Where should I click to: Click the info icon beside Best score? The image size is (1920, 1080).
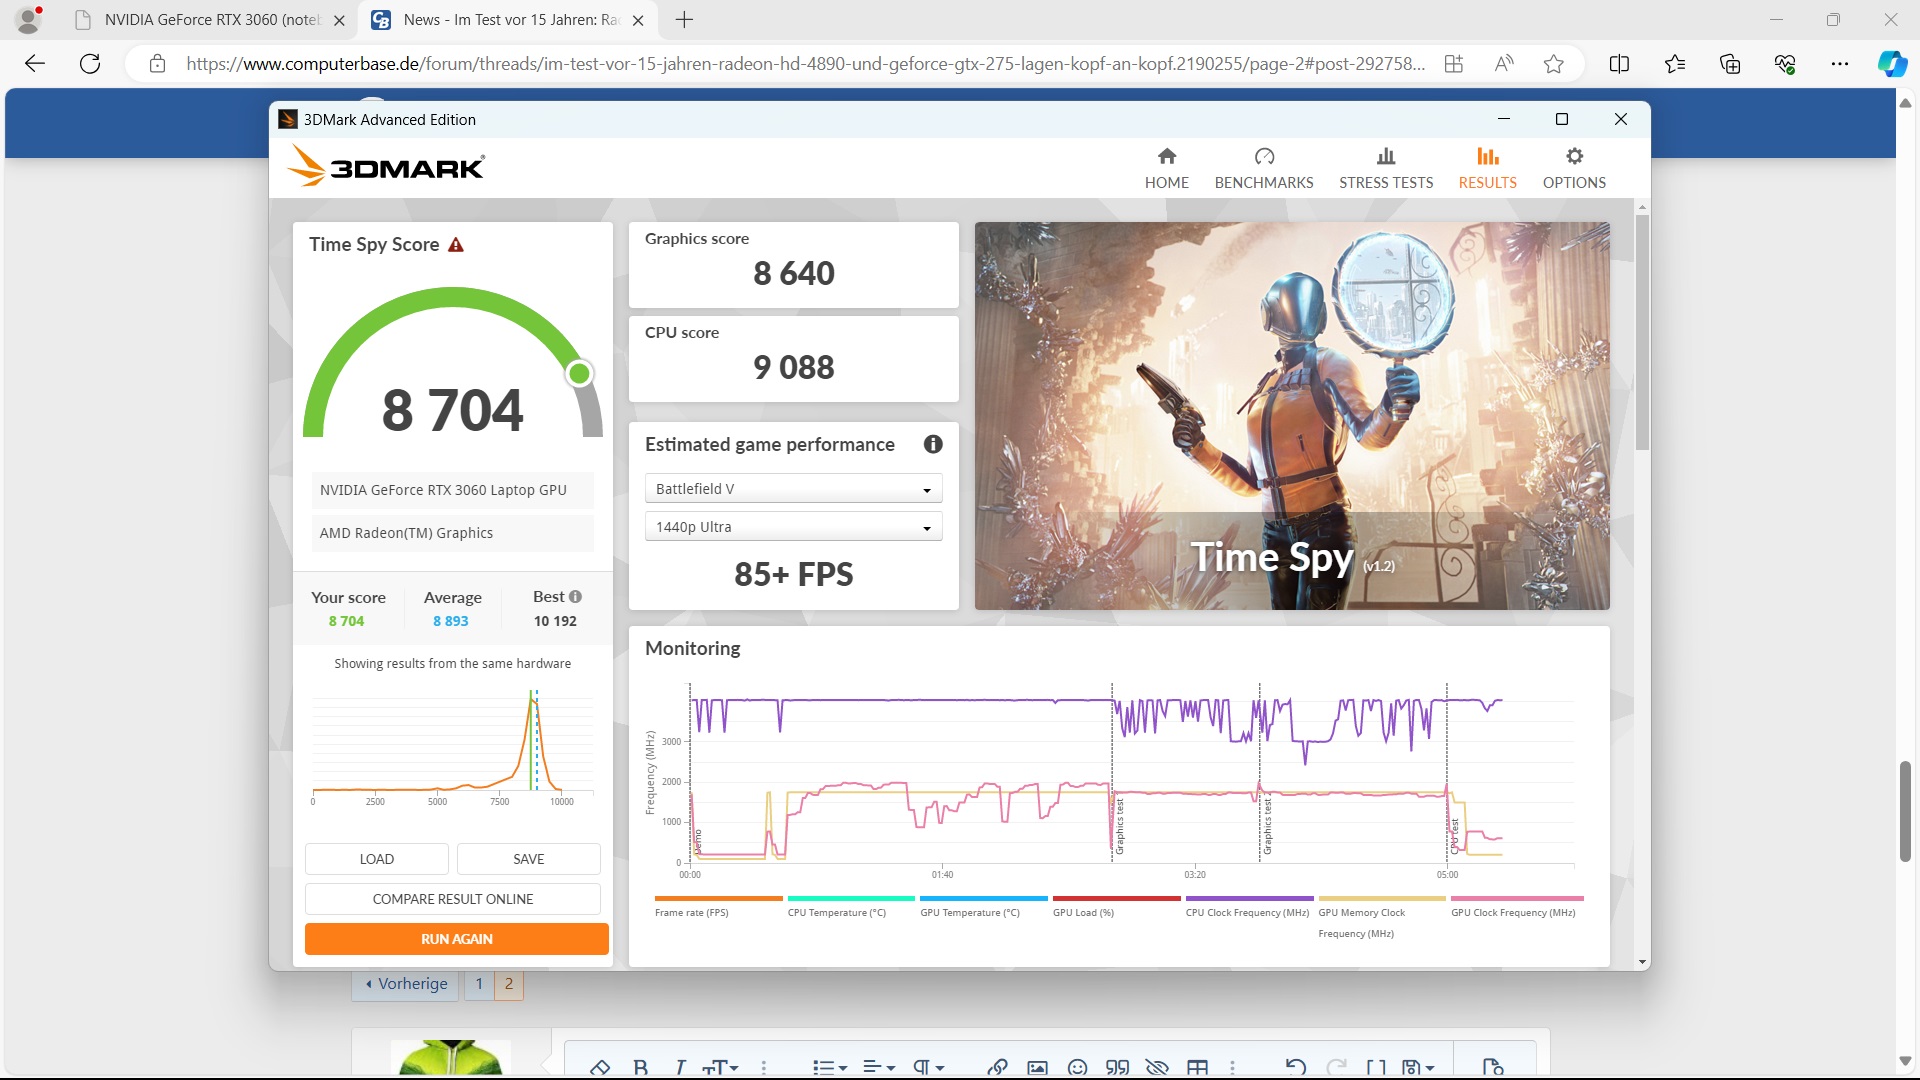coord(576,597)
